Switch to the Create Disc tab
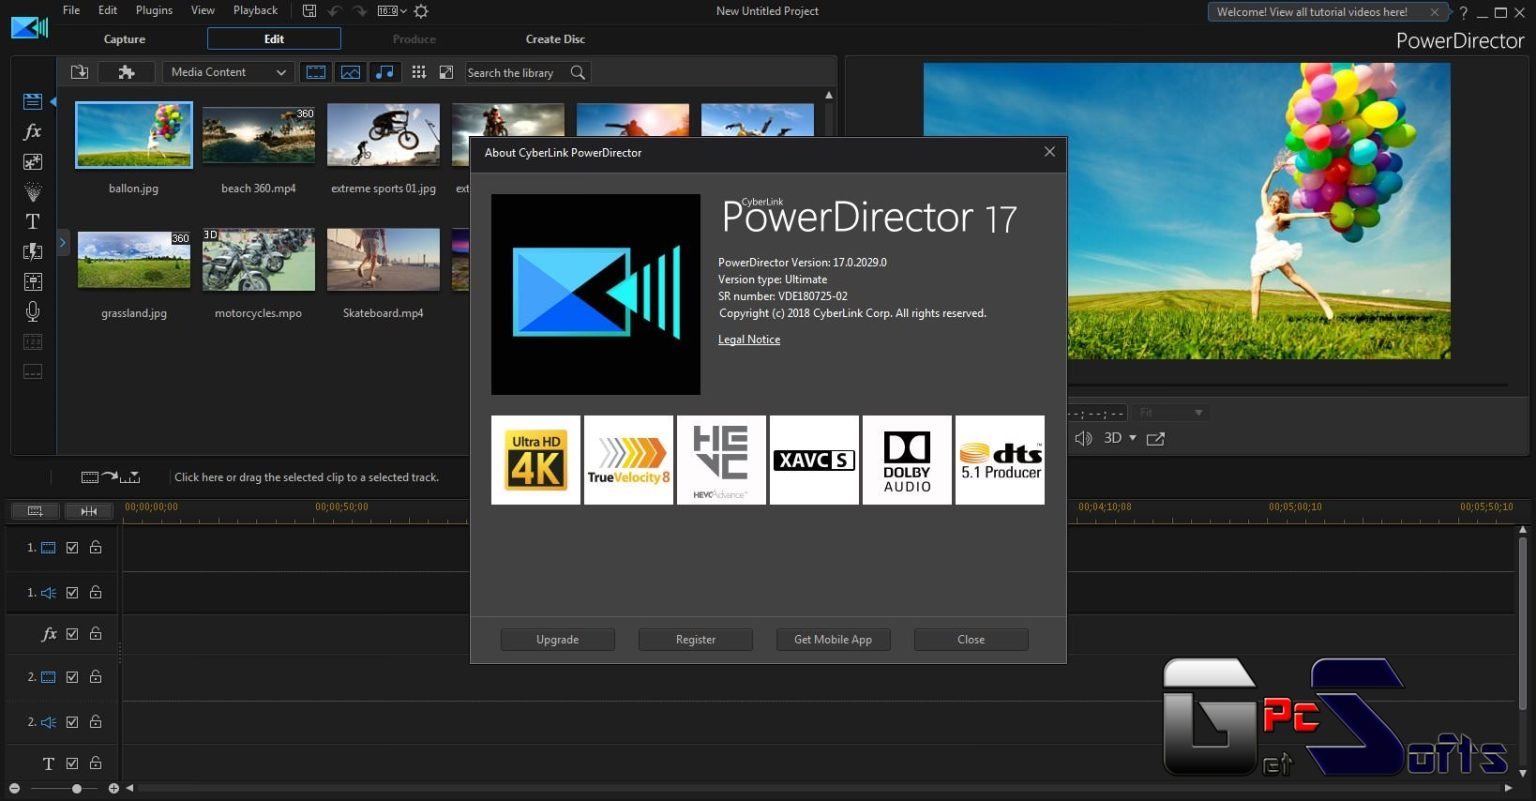This screenshot has height=801, width=1536. click(x=555, y=39)
